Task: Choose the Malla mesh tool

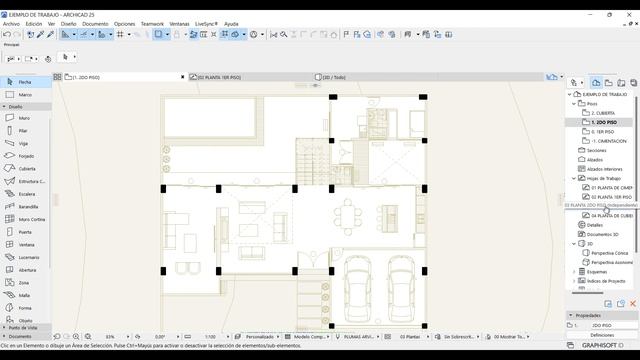Action: coord(25,295)
